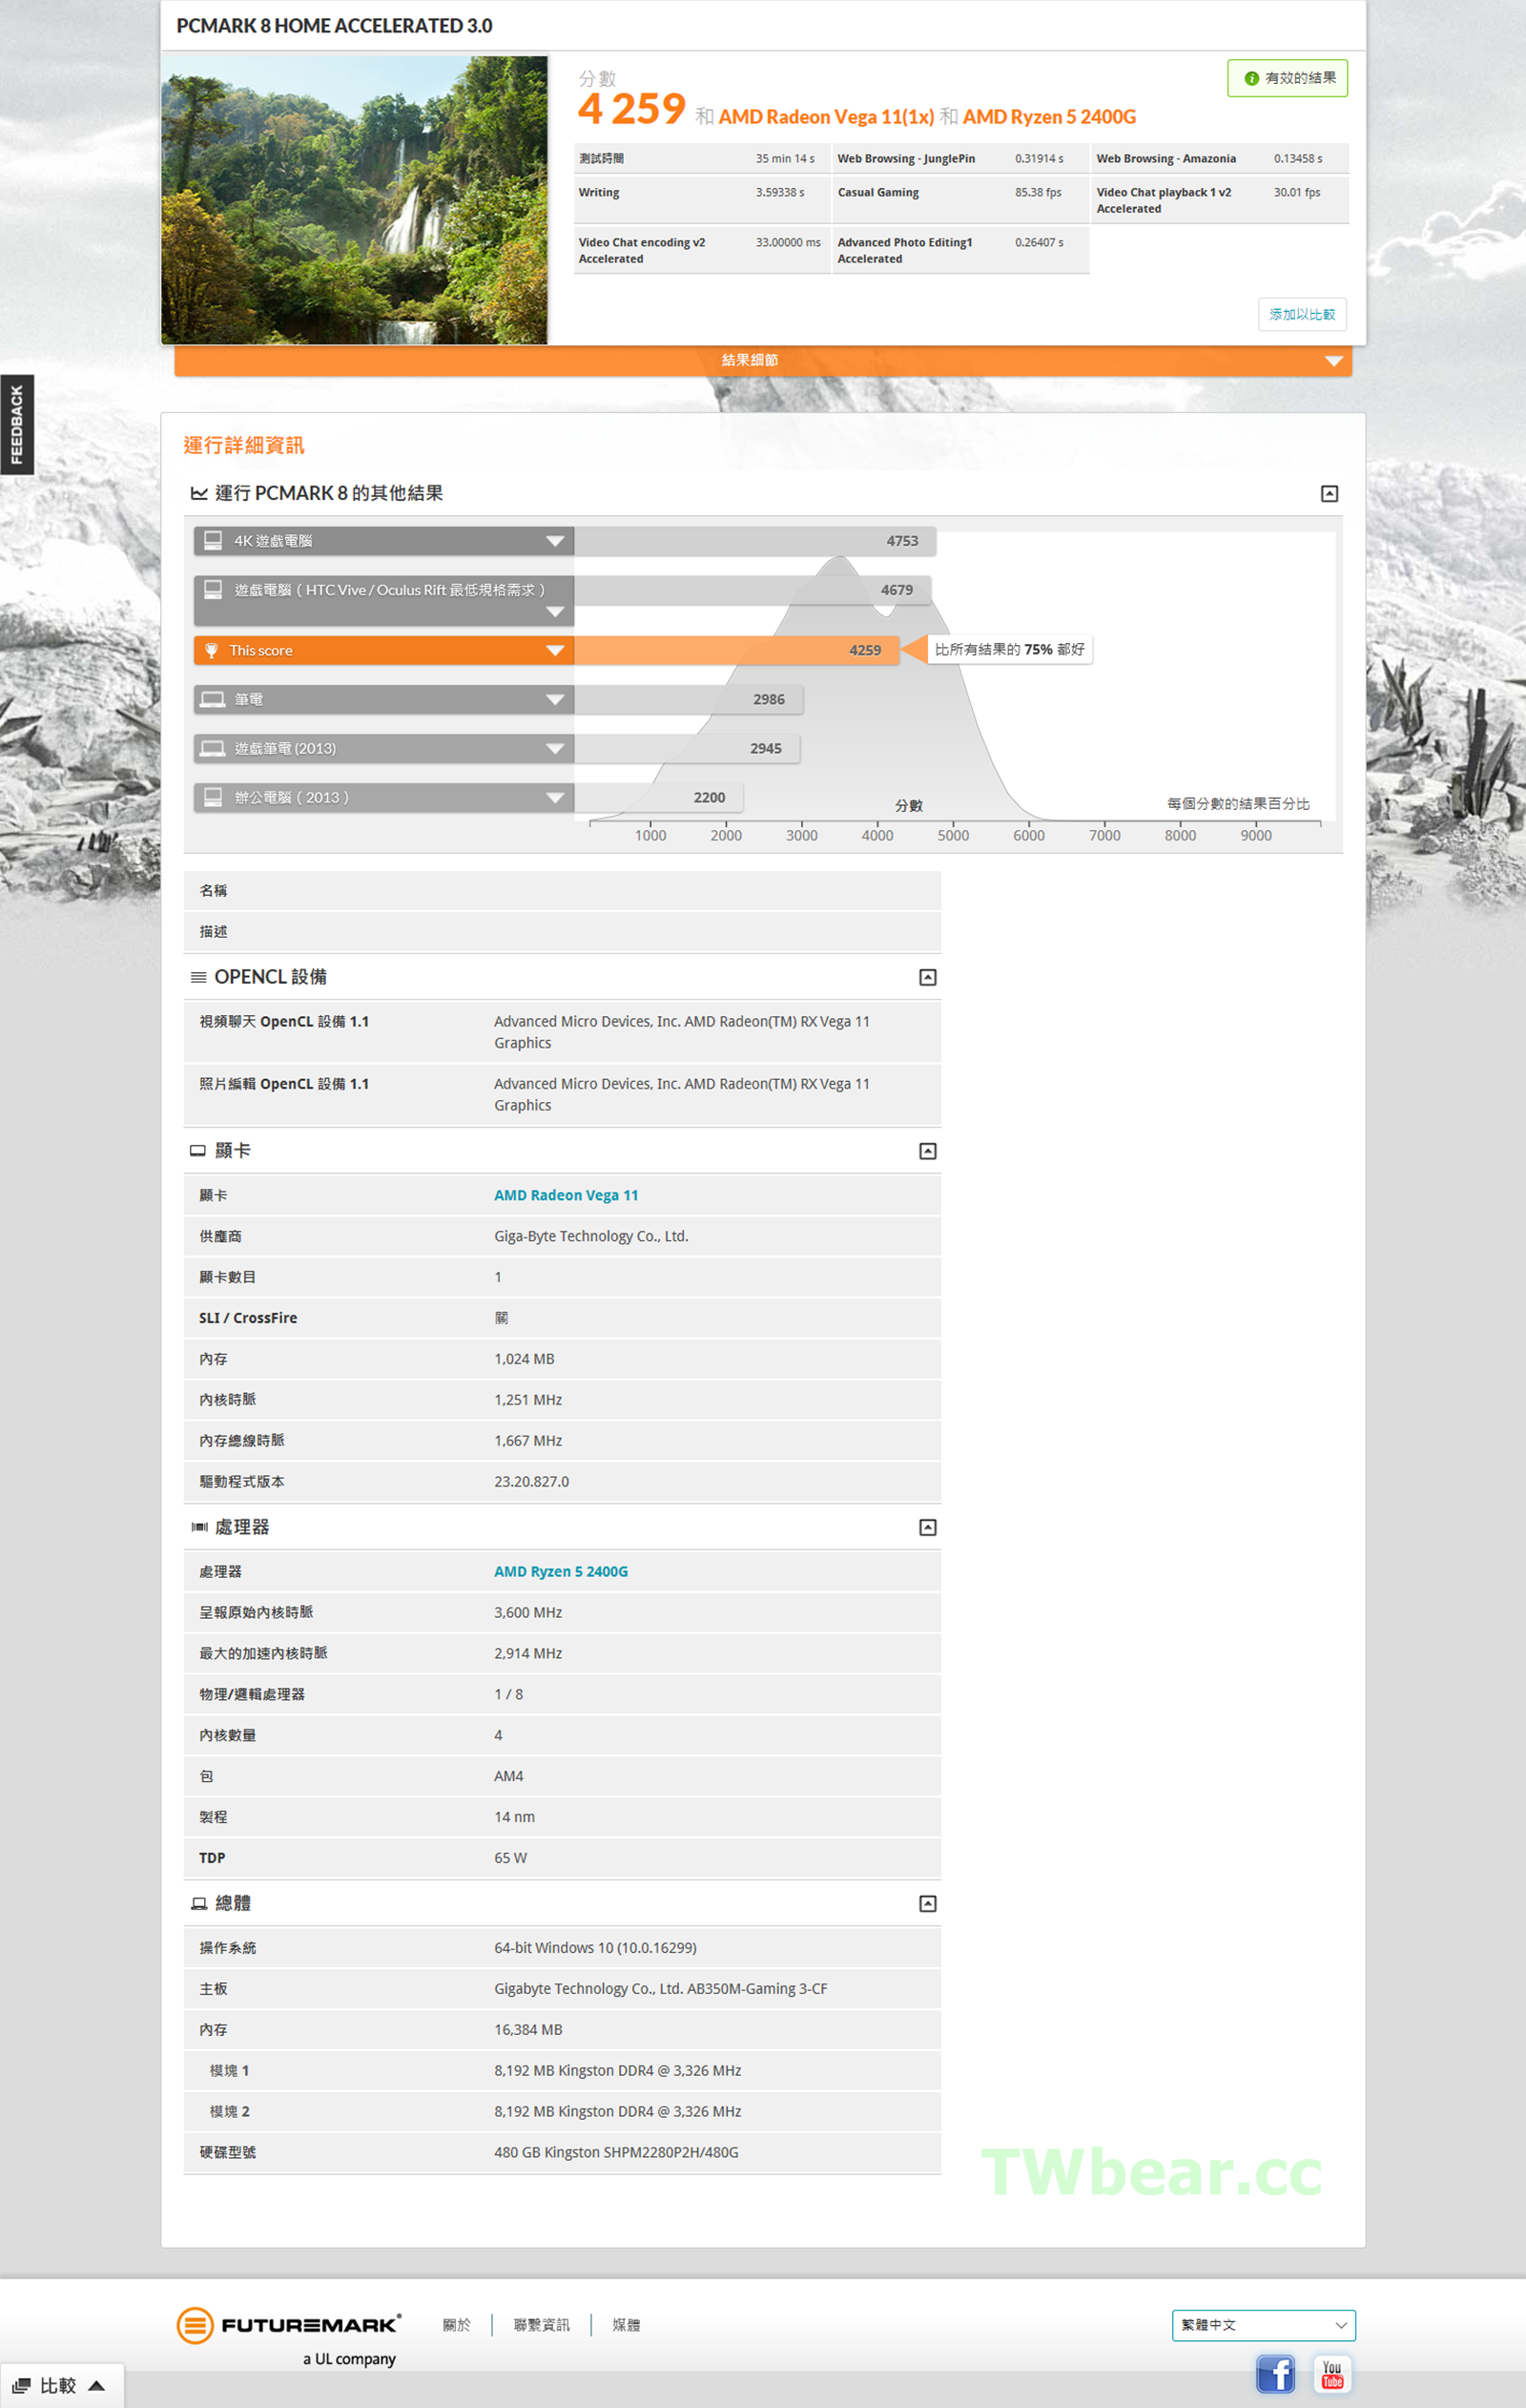Click the 4259 orange score bar

(737, 650)
